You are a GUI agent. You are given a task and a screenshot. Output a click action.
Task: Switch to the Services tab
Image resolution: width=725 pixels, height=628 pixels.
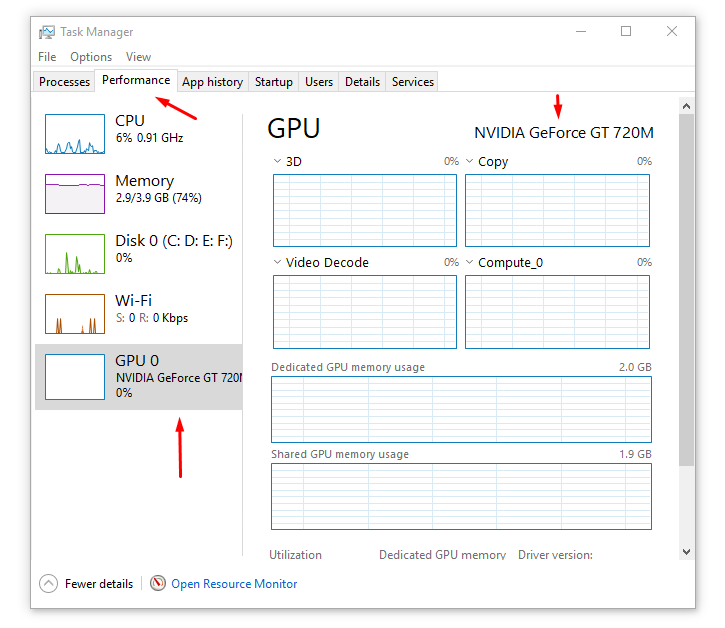tap(413, 82)
